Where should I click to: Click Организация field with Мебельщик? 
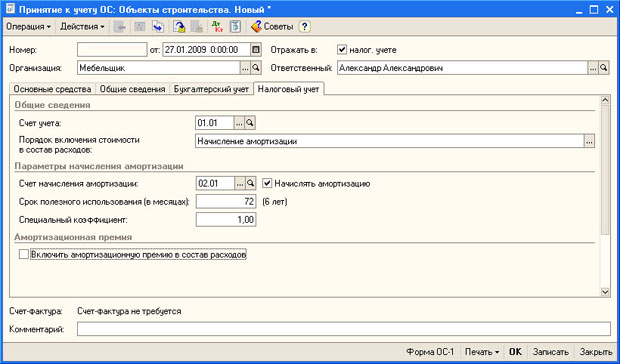(159, 68)
